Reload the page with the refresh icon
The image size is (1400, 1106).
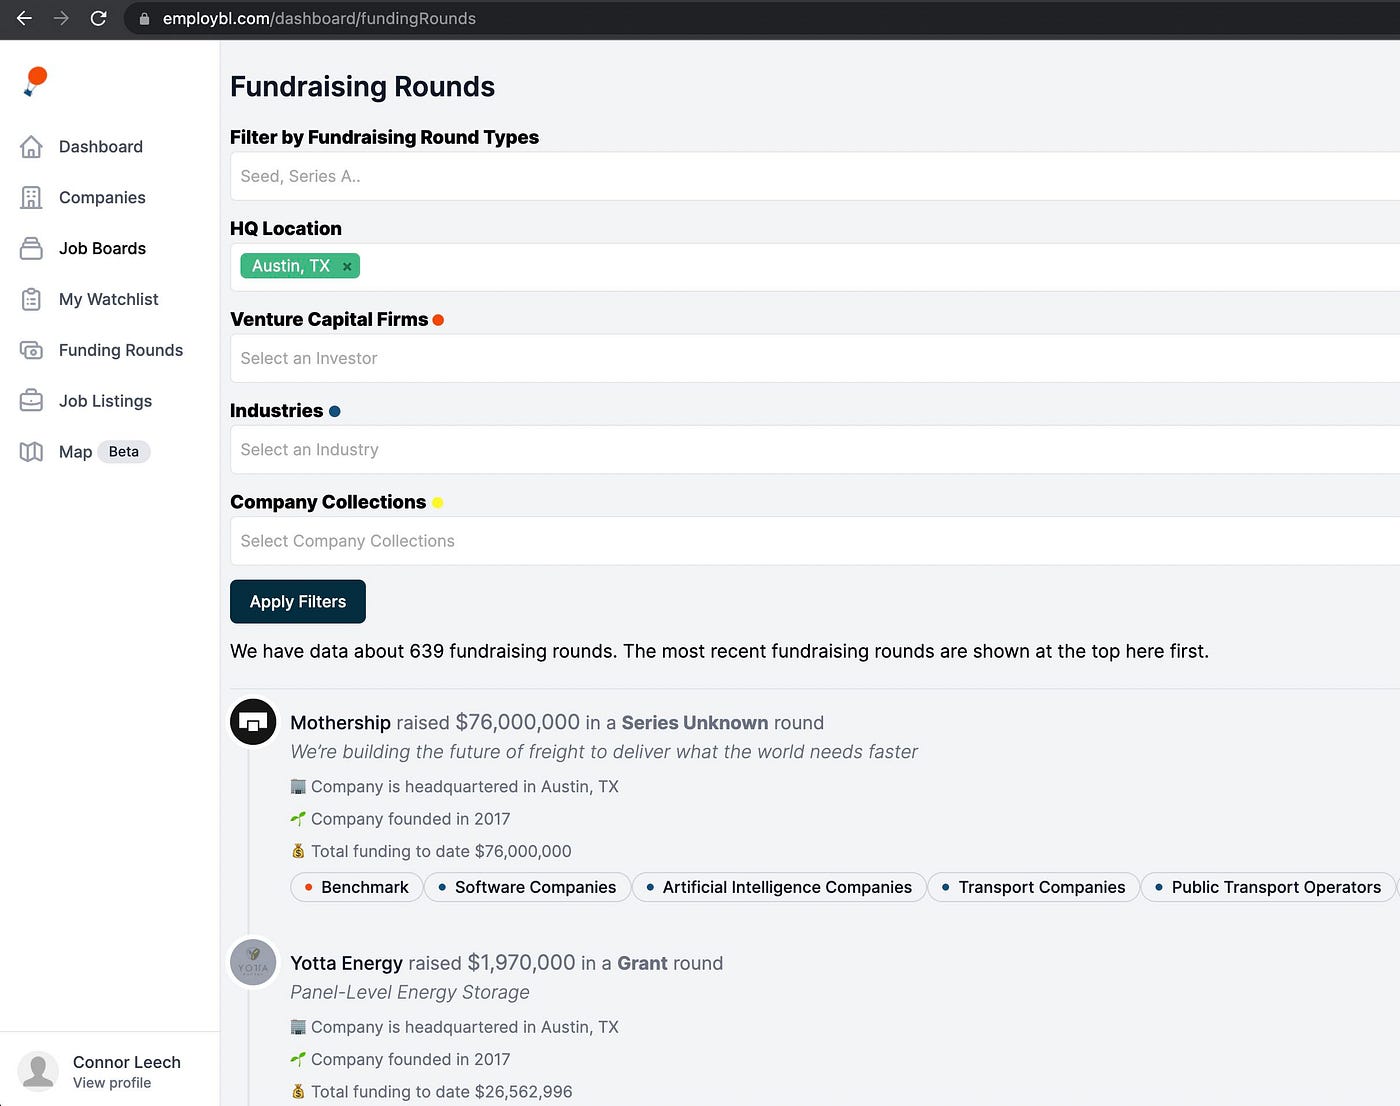click(x=98, y=18)
